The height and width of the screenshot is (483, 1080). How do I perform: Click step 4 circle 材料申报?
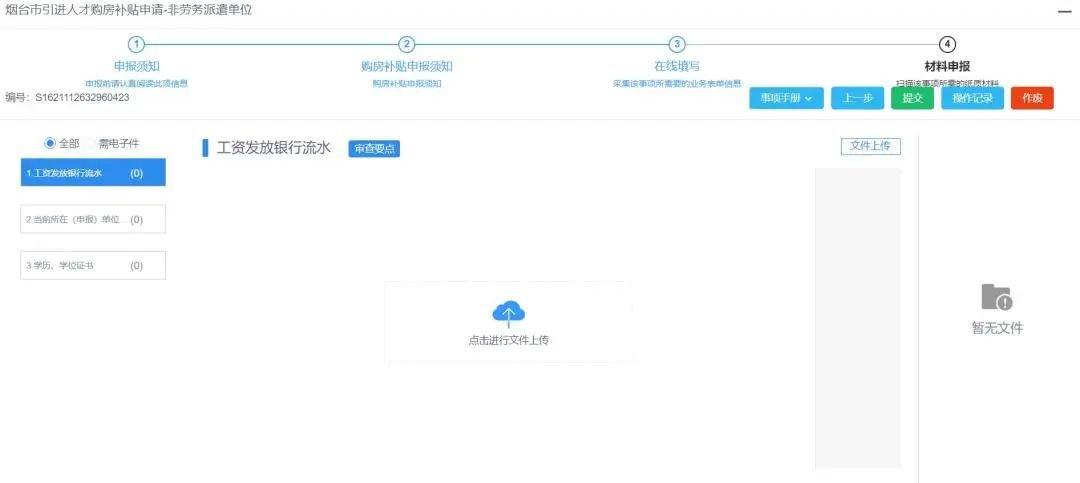click(x=947, y=44)
